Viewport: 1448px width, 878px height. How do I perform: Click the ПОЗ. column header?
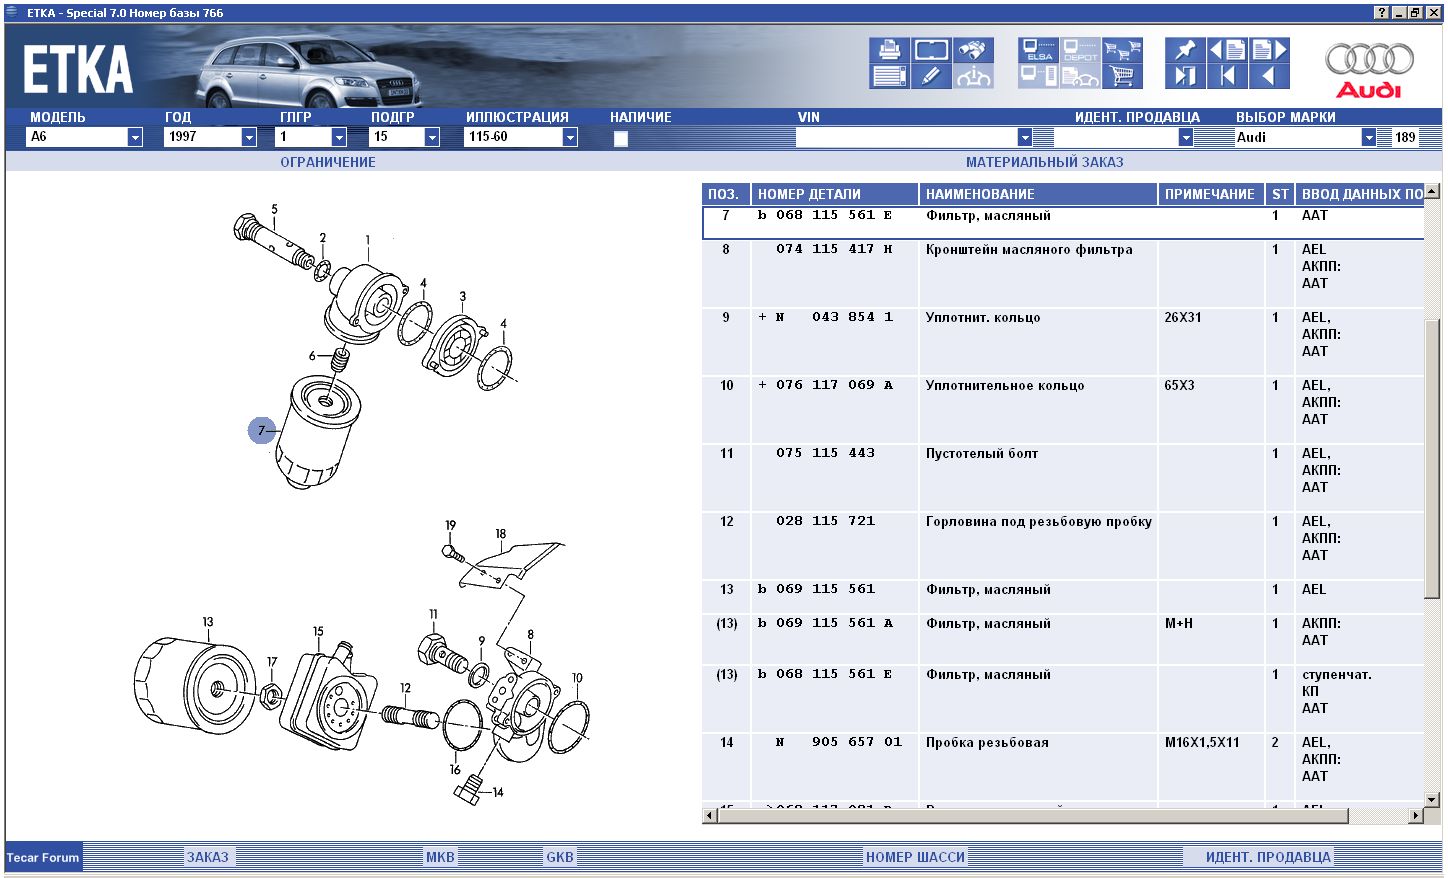tap(726, 194)
